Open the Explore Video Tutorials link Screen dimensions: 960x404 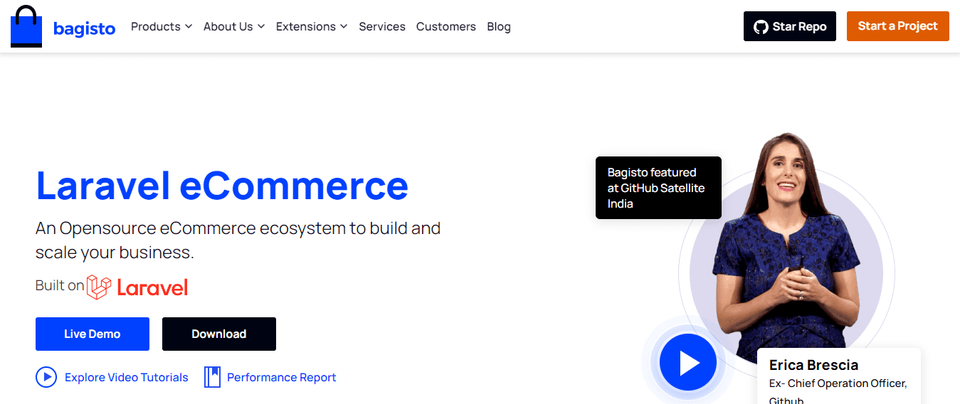[126, 377]
